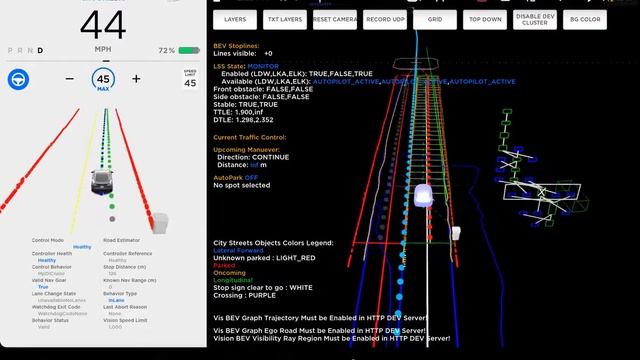Click the white vehicle box in left visualization
The image size is (640, 360).
160,223
